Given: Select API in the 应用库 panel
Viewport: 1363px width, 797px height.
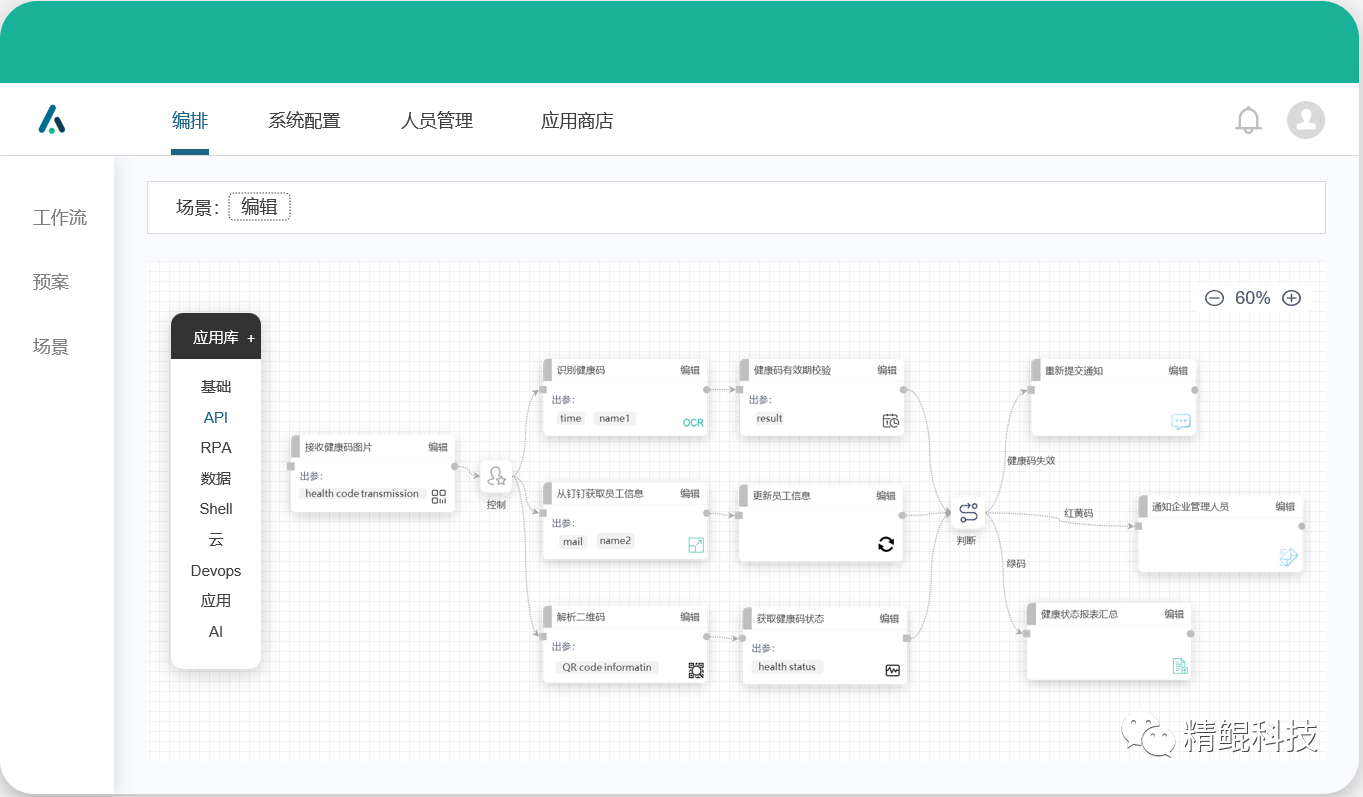Looking at the screenshot, I should click(215, 417).
